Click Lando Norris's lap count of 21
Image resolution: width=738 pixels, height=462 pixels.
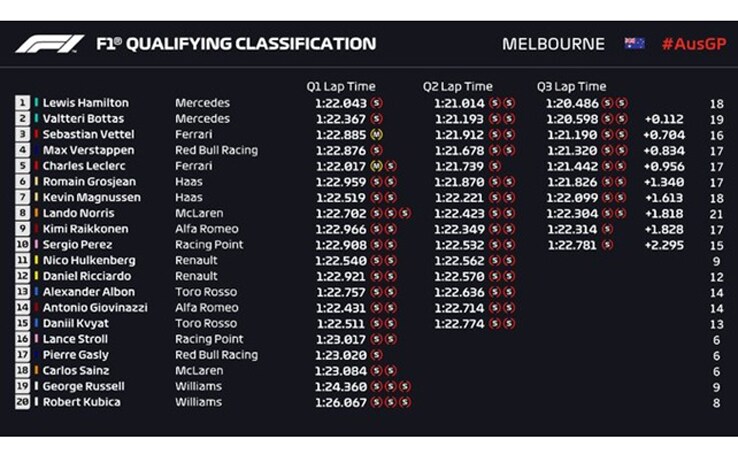pos(716,214)
